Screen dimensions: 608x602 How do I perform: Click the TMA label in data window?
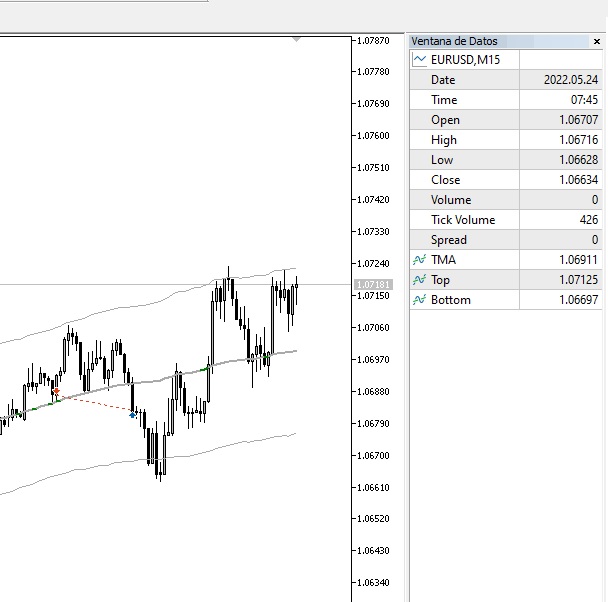[x=443, y=260]
